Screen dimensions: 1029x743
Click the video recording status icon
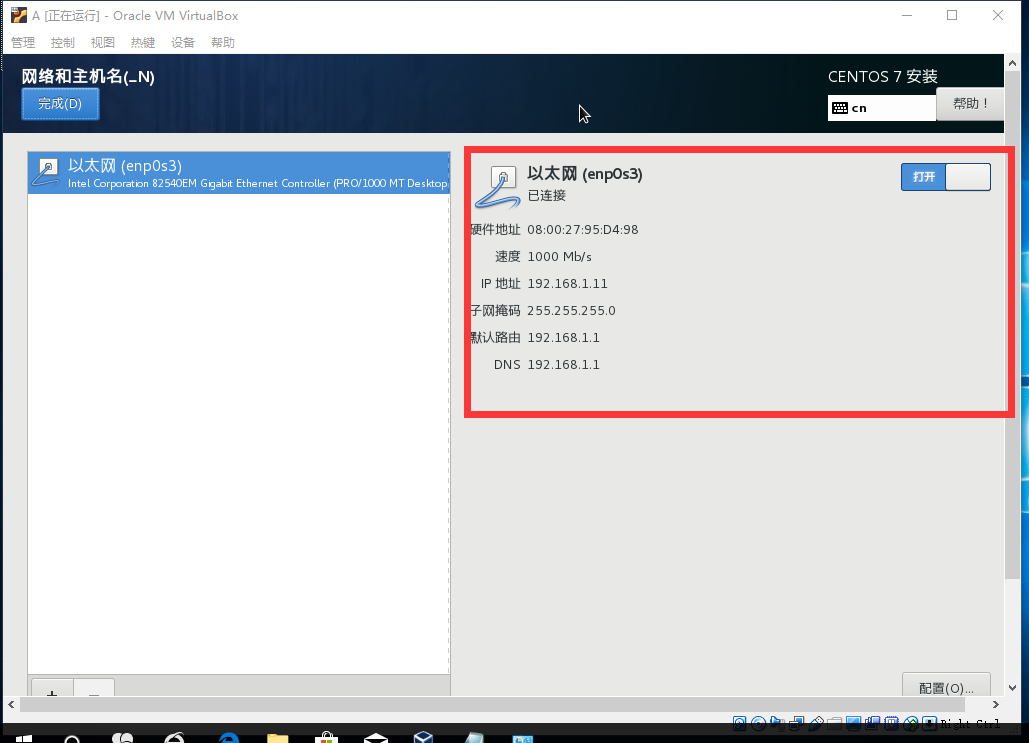click(872, 723)
